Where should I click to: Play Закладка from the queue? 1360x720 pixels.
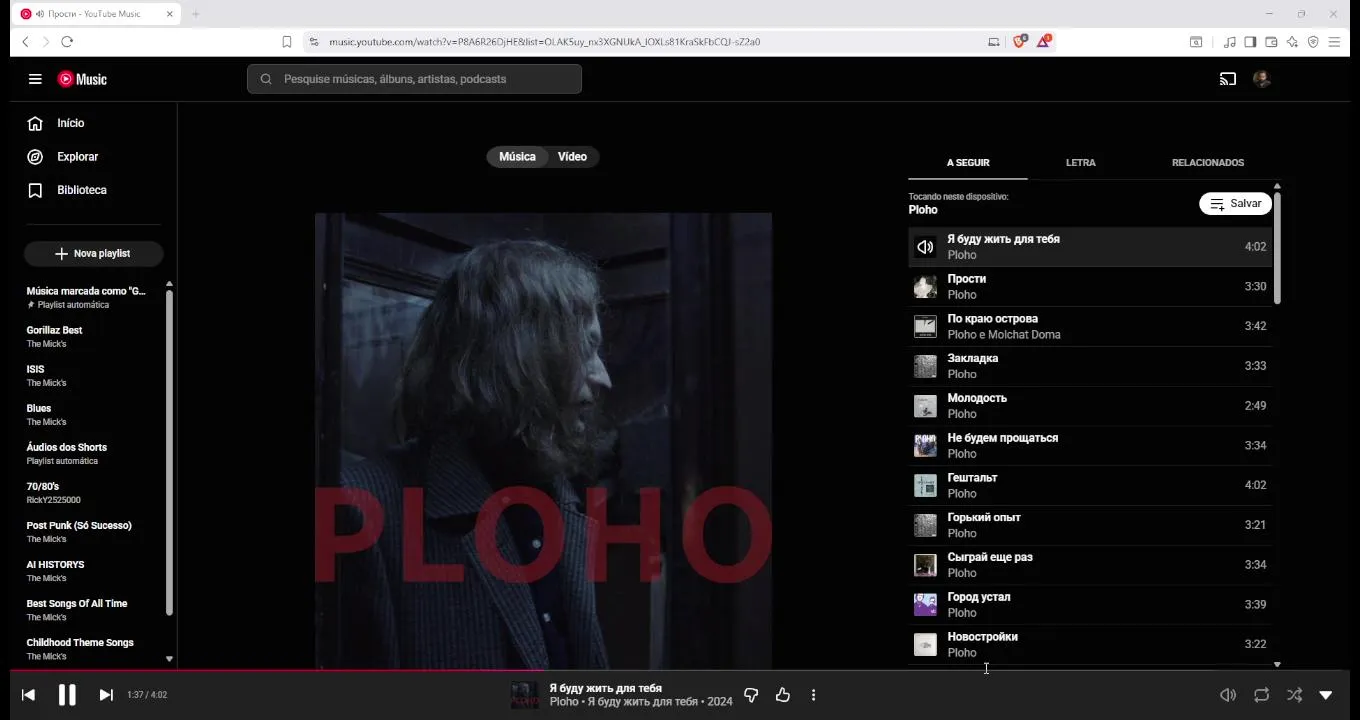(1090, 366)
